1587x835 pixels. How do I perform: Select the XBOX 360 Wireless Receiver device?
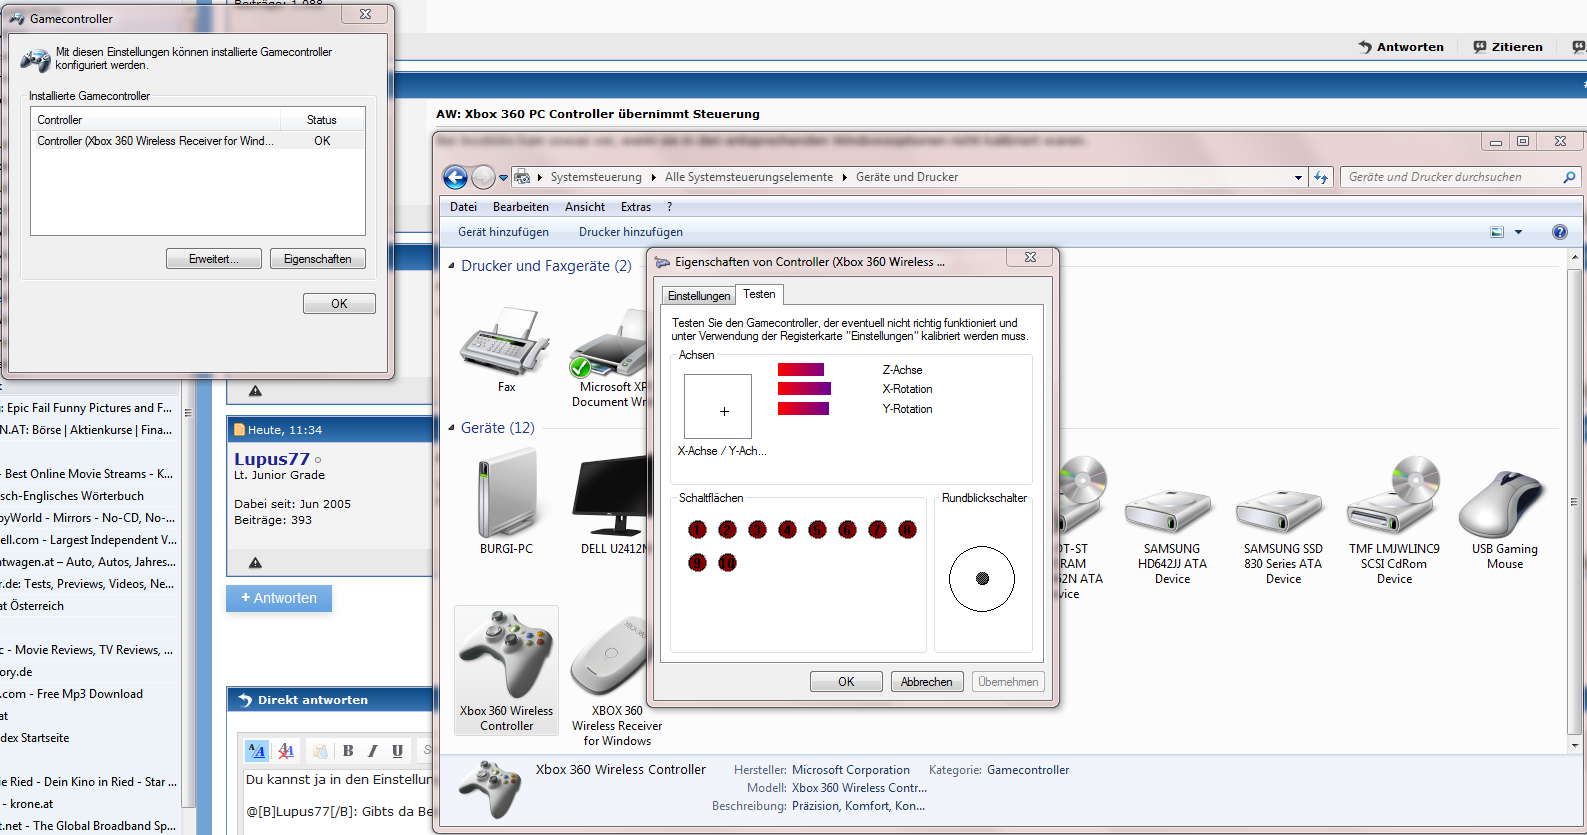click(x=610, y=680)
